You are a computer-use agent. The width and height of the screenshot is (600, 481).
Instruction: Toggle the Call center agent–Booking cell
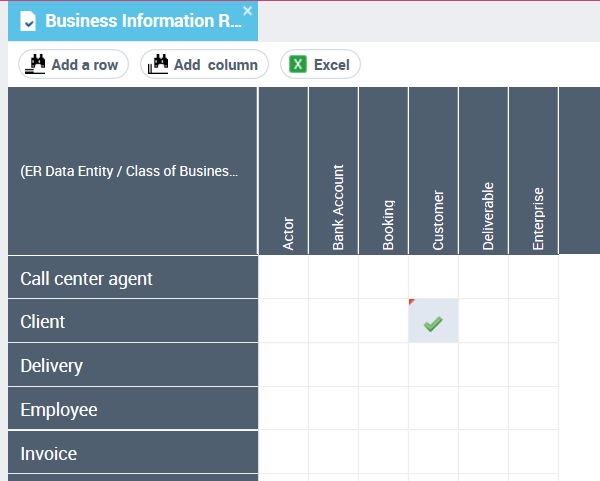[383, 278]
